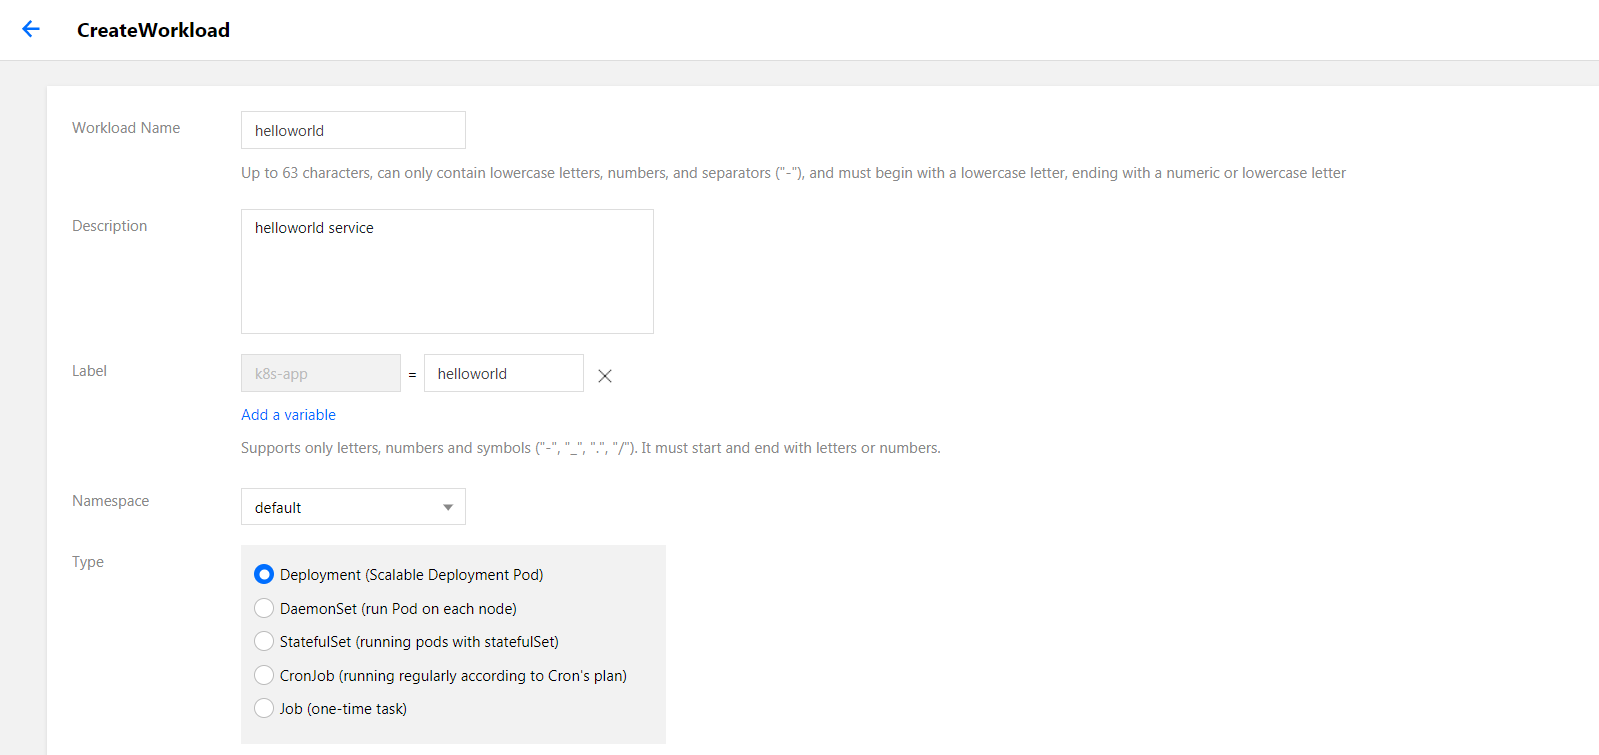This screenshot has height=755, width=1599.
Task: Click the Label field caption
Action: 89,371
